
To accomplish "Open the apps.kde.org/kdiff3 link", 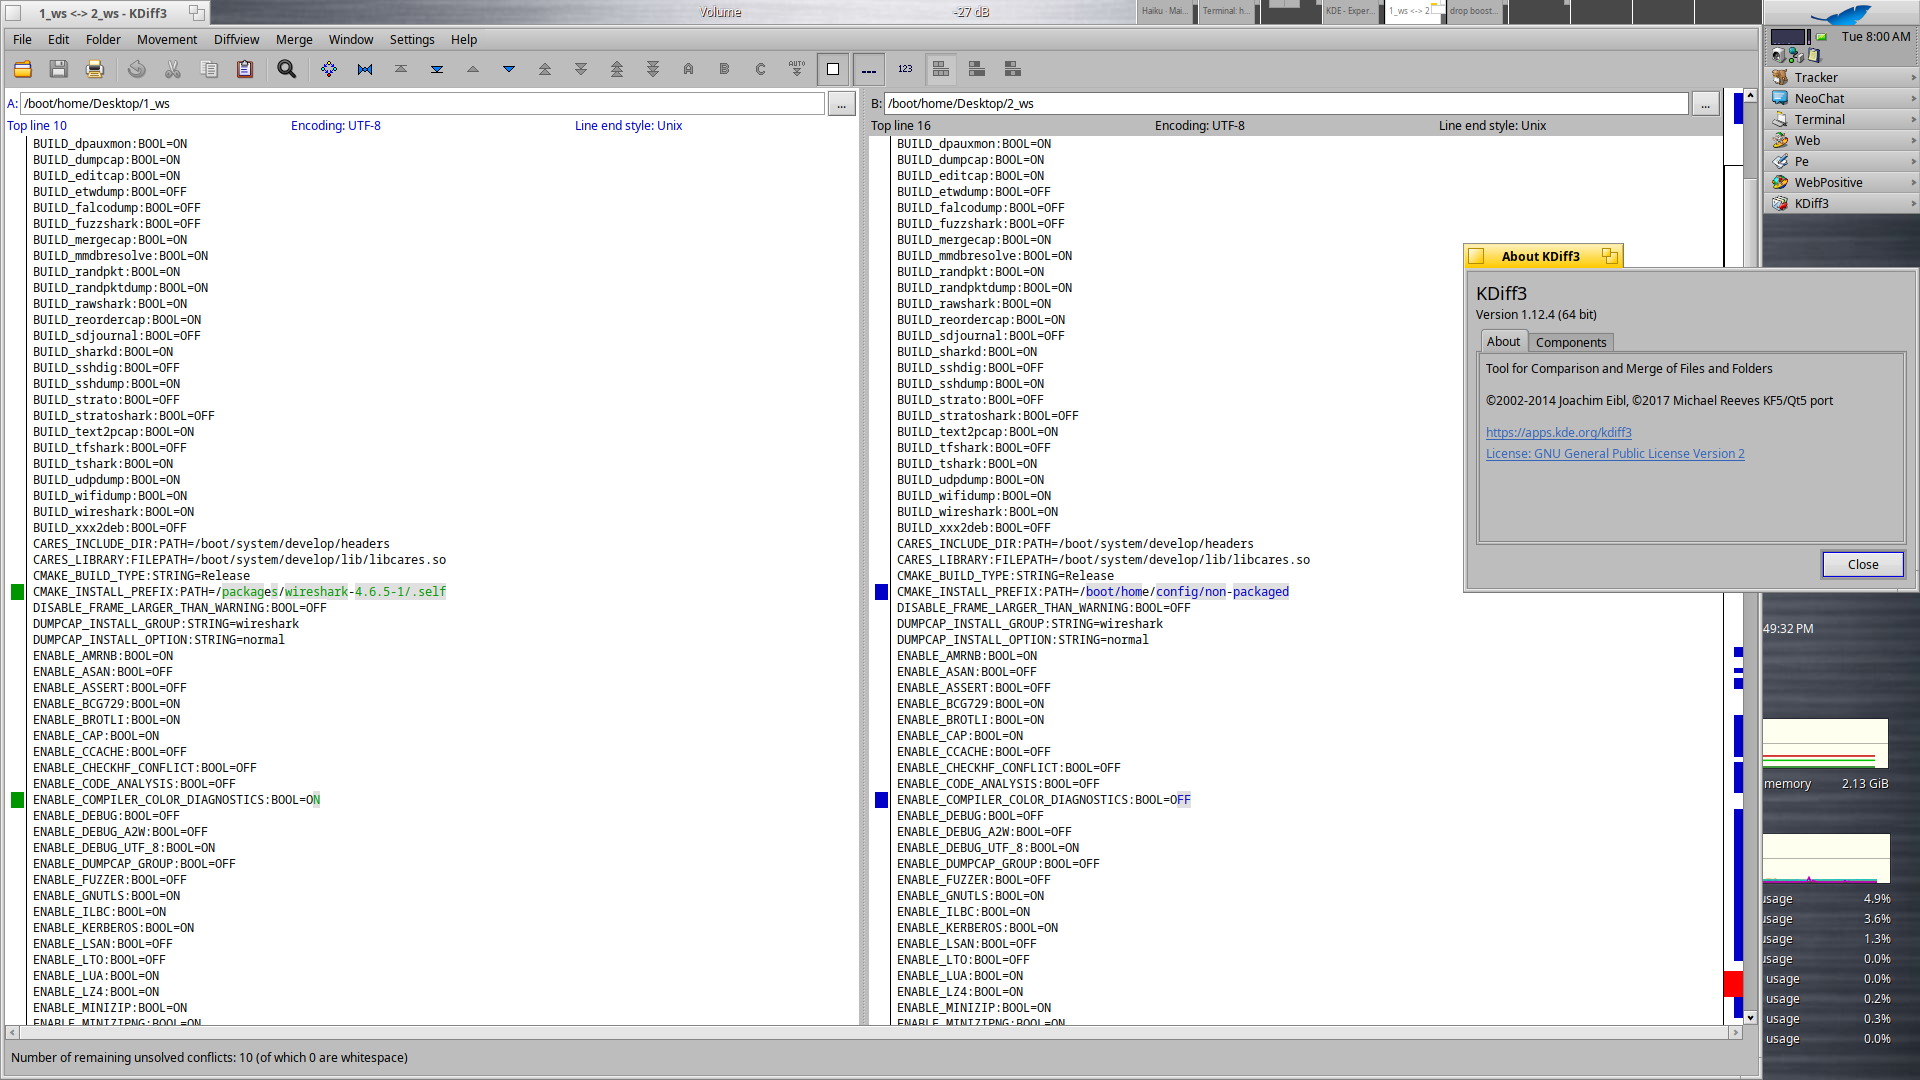I will click(1558, 433).
